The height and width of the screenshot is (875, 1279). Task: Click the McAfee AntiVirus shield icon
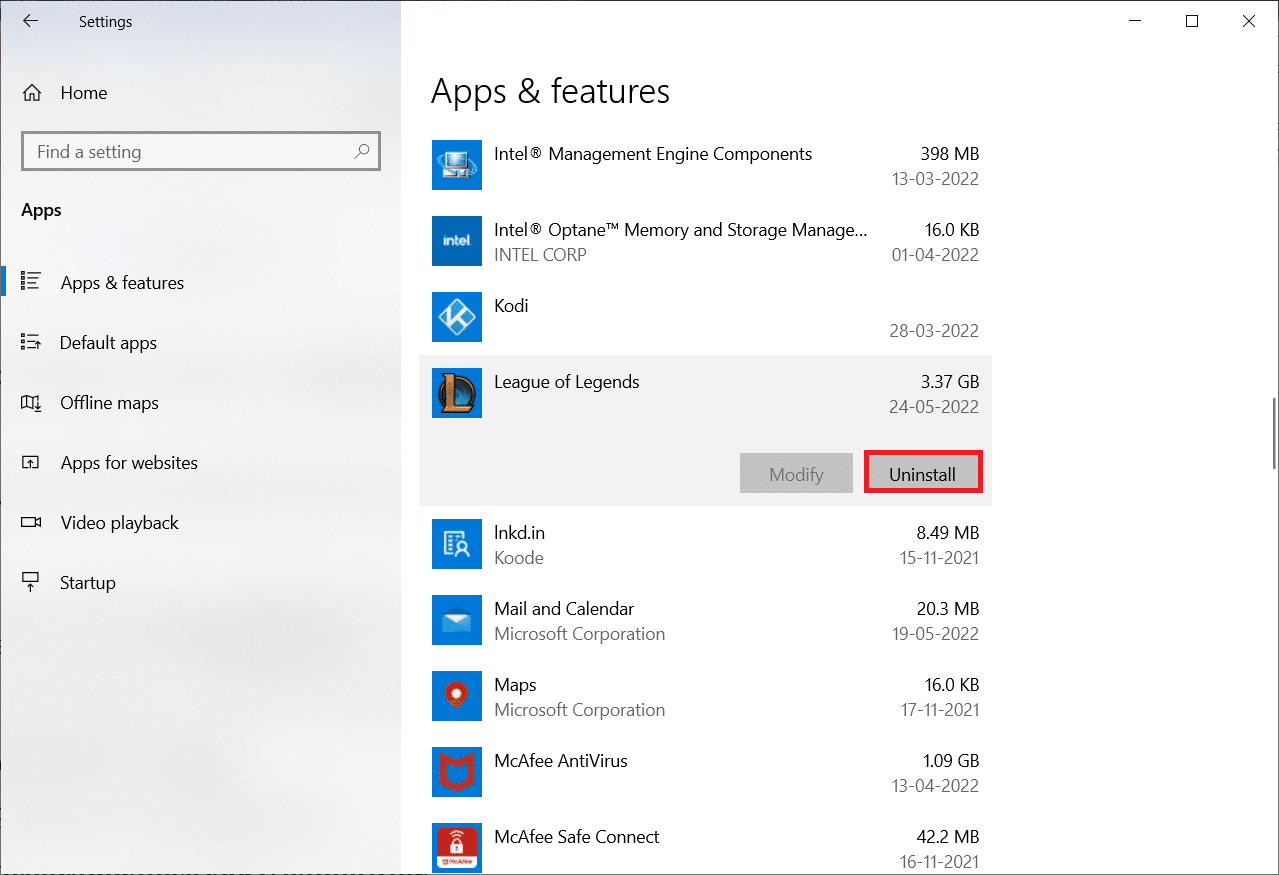(x=457, y=772)
